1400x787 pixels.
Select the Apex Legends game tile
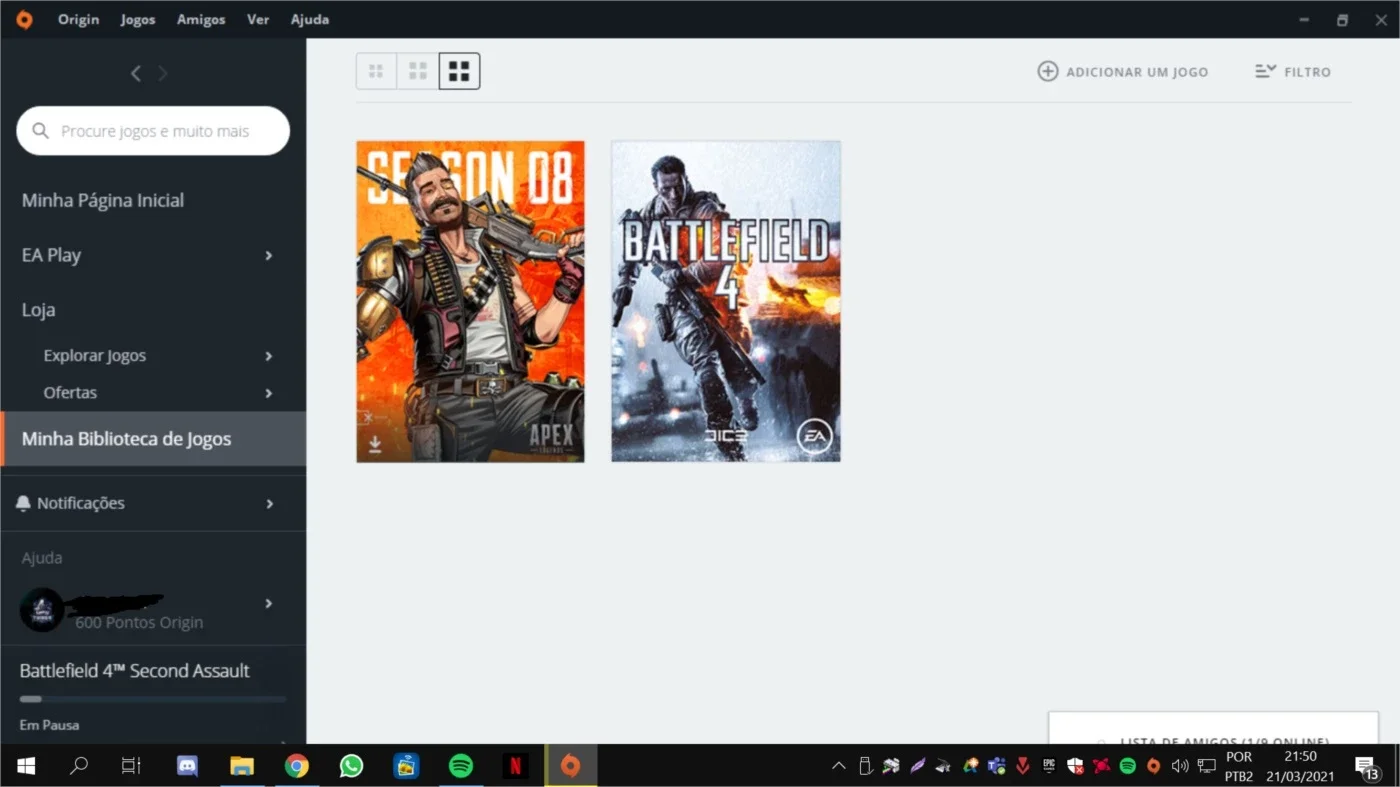(x=470, y=301)
